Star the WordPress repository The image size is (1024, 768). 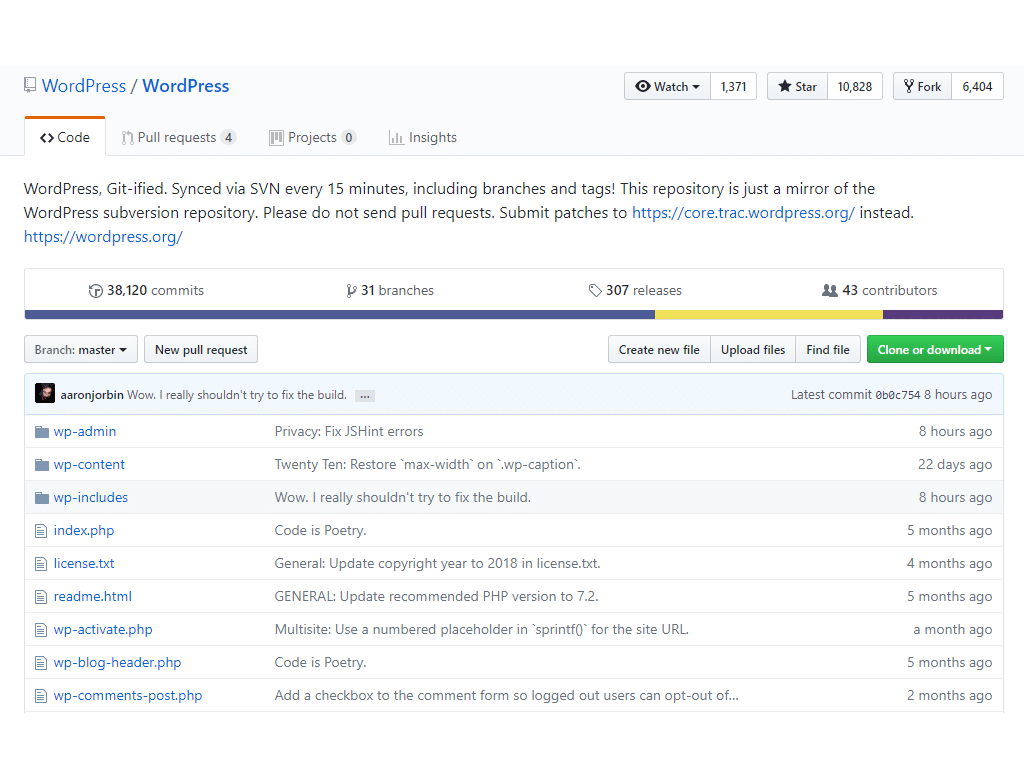click(x=797, y=86)
